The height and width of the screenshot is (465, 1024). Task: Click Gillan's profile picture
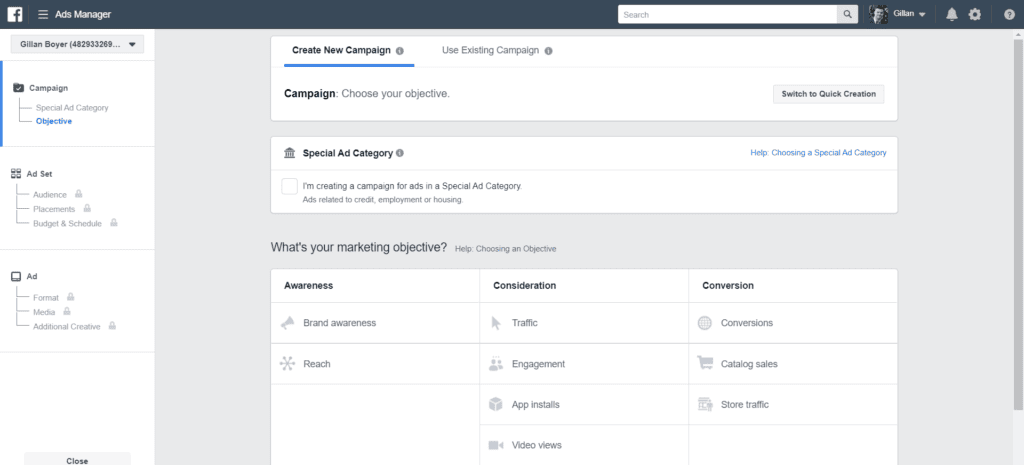click(878, 14)
